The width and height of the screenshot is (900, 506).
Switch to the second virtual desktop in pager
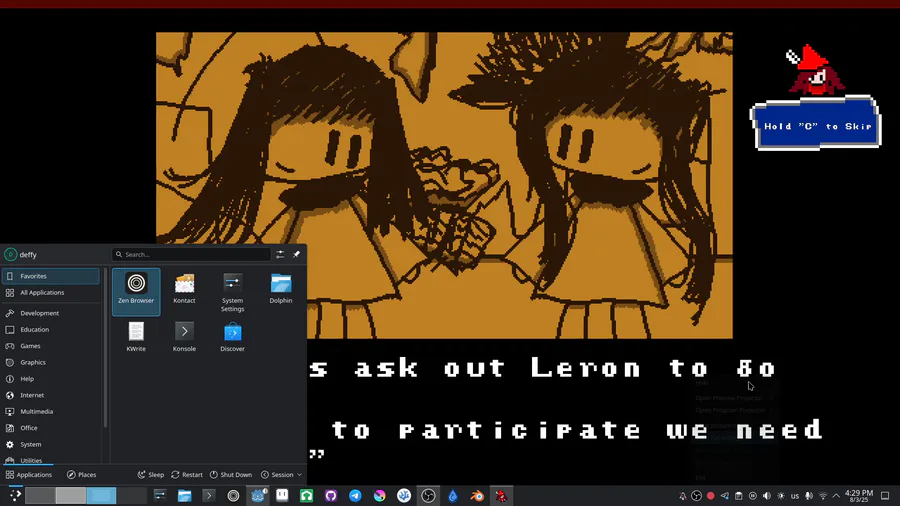click(71, 495)
